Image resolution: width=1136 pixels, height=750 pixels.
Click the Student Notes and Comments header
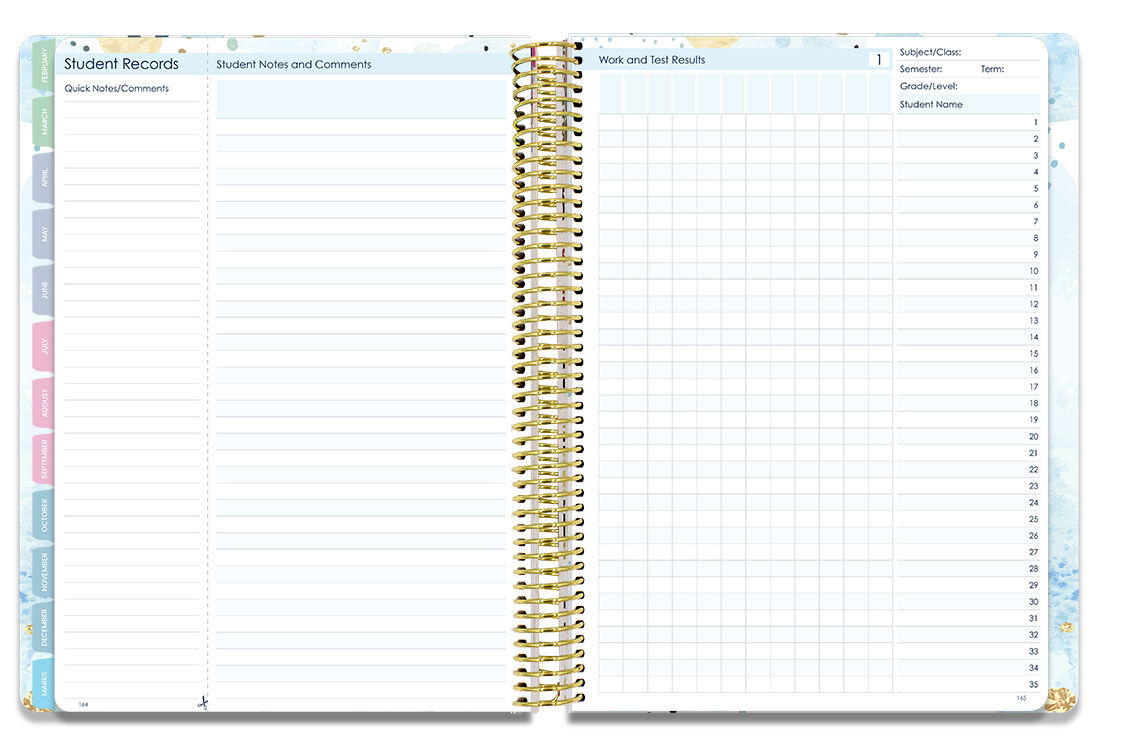click(294, 65)
